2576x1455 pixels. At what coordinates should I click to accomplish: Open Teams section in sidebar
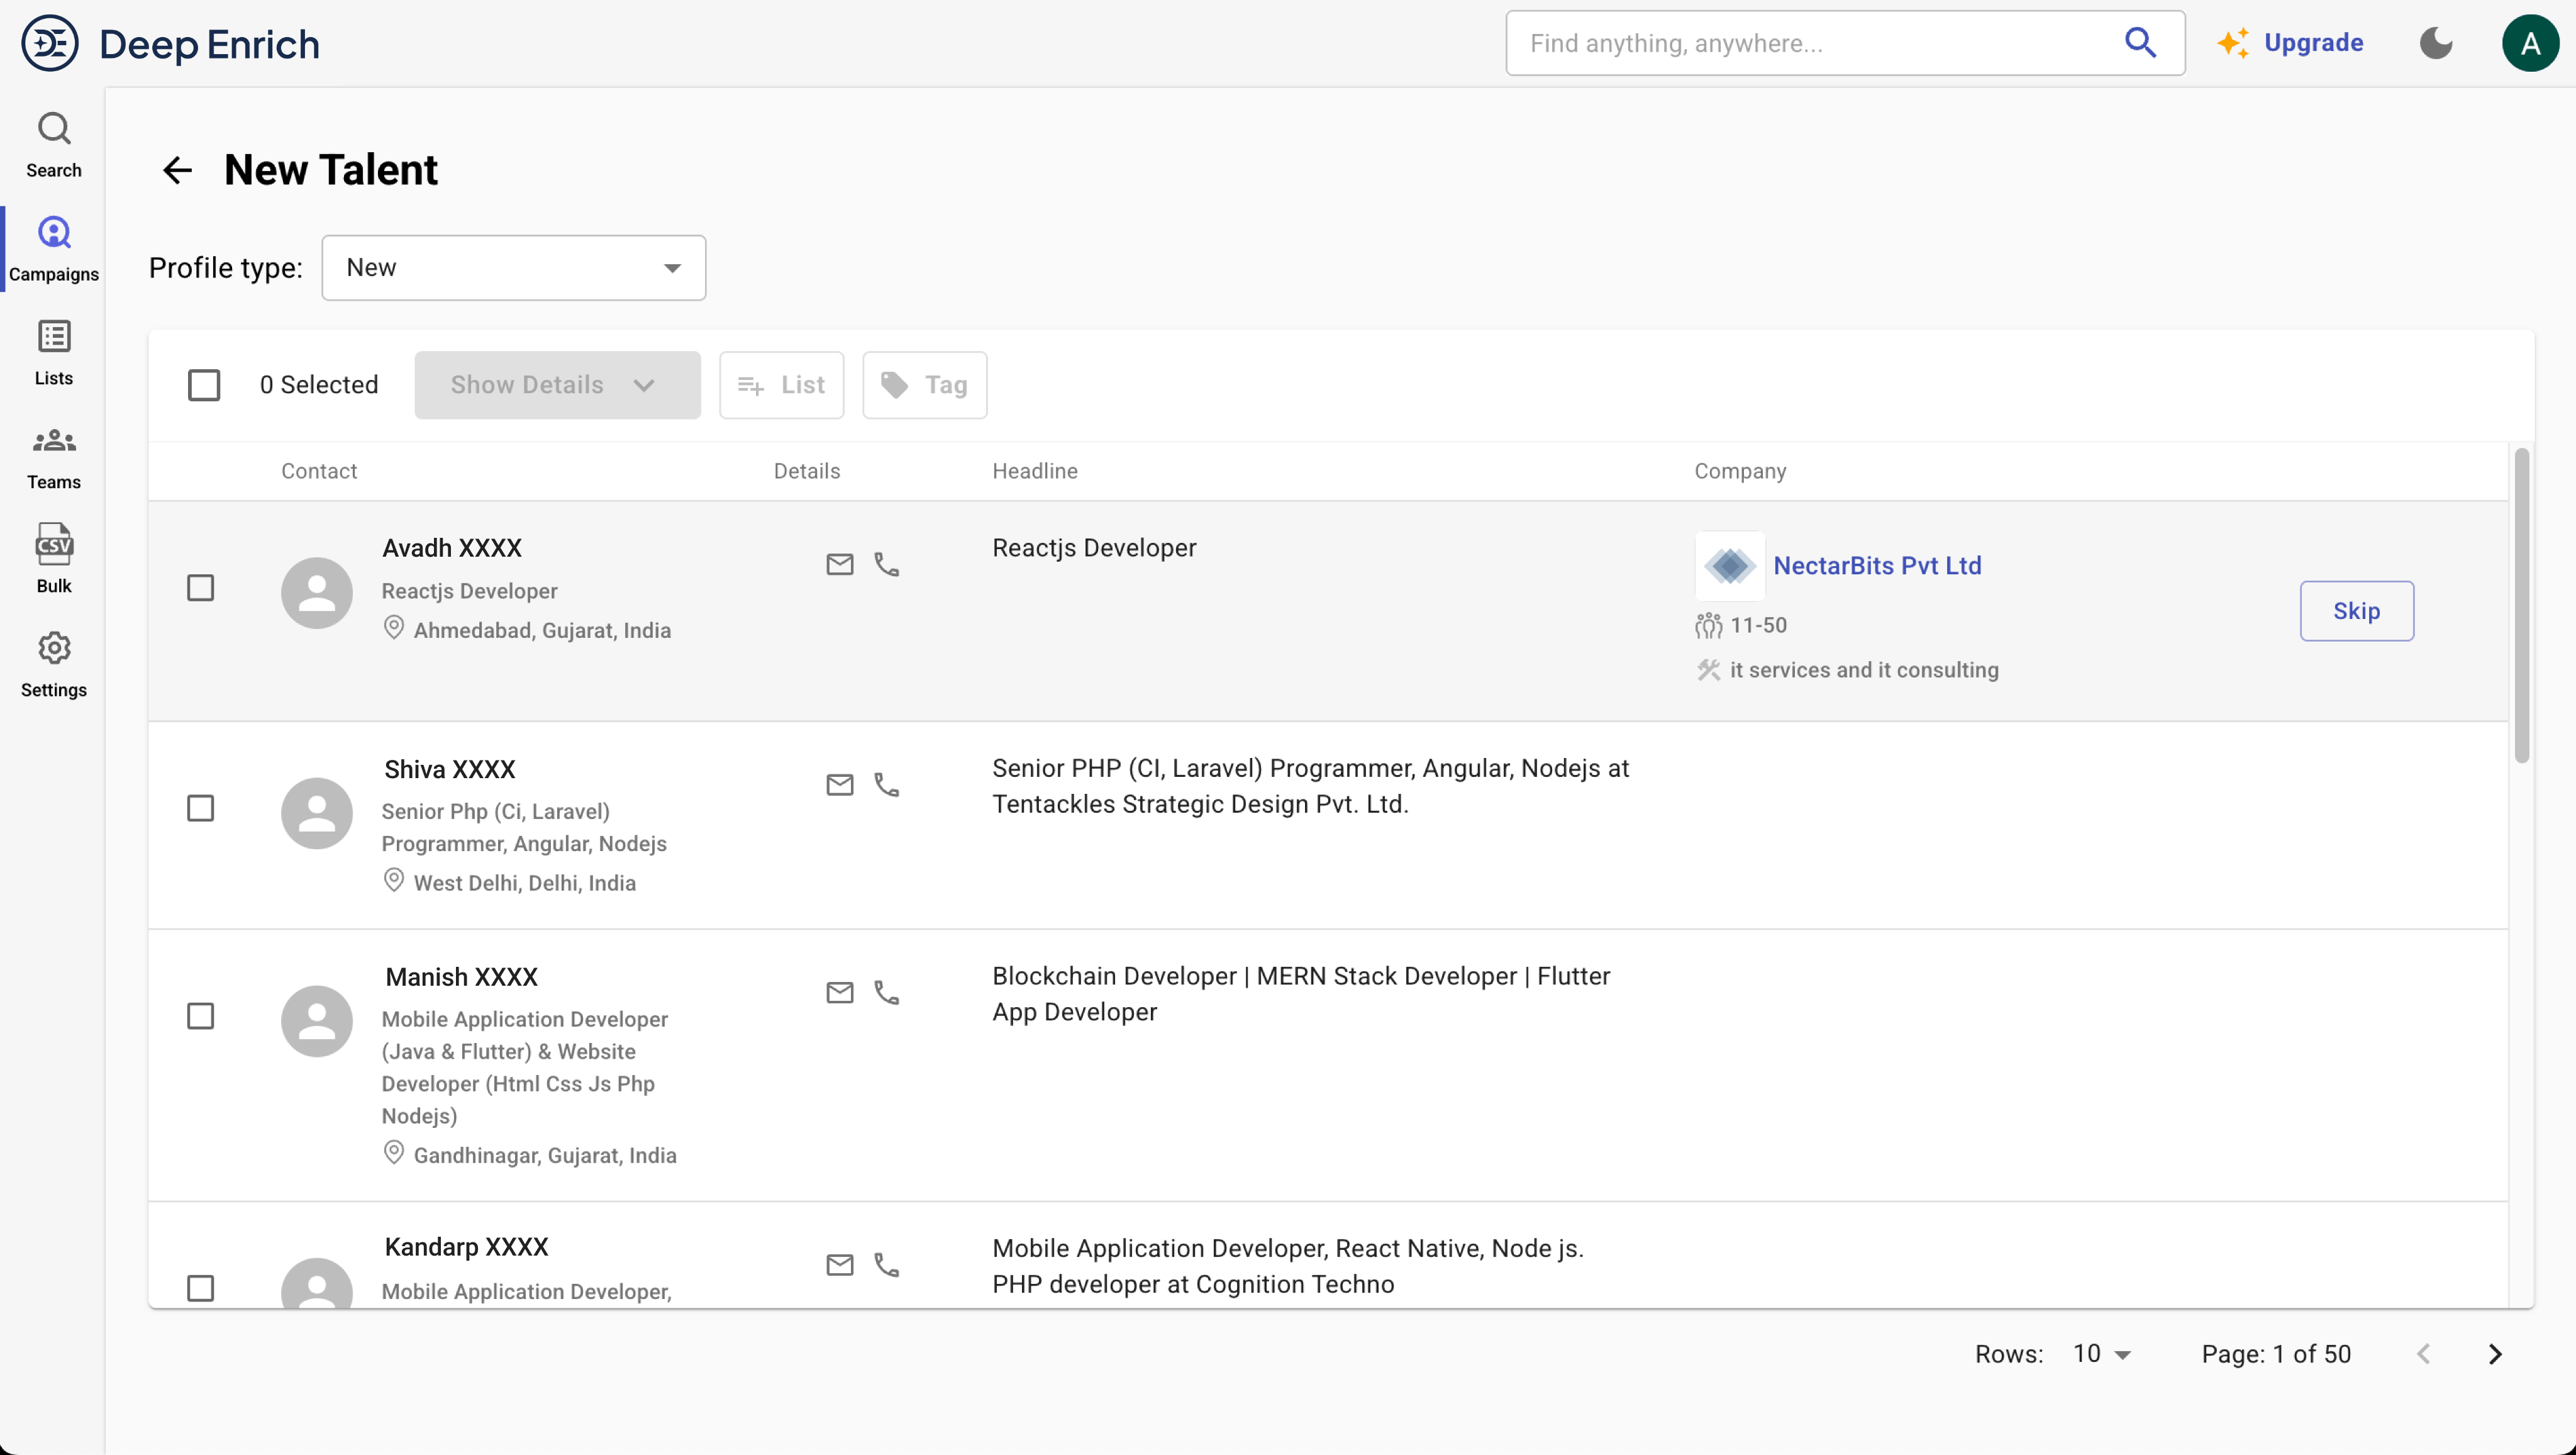[54, 456]
